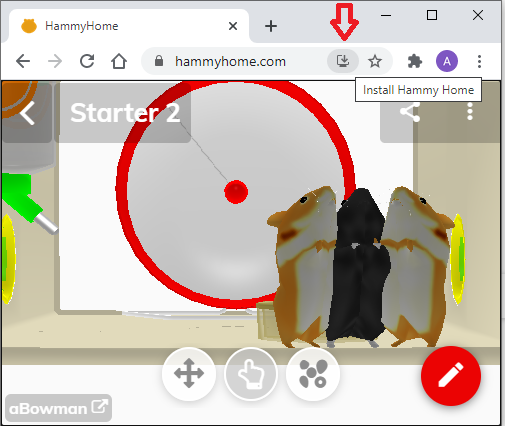Click the Install Hammy Home icon in address bar

(x=343, y=61)
